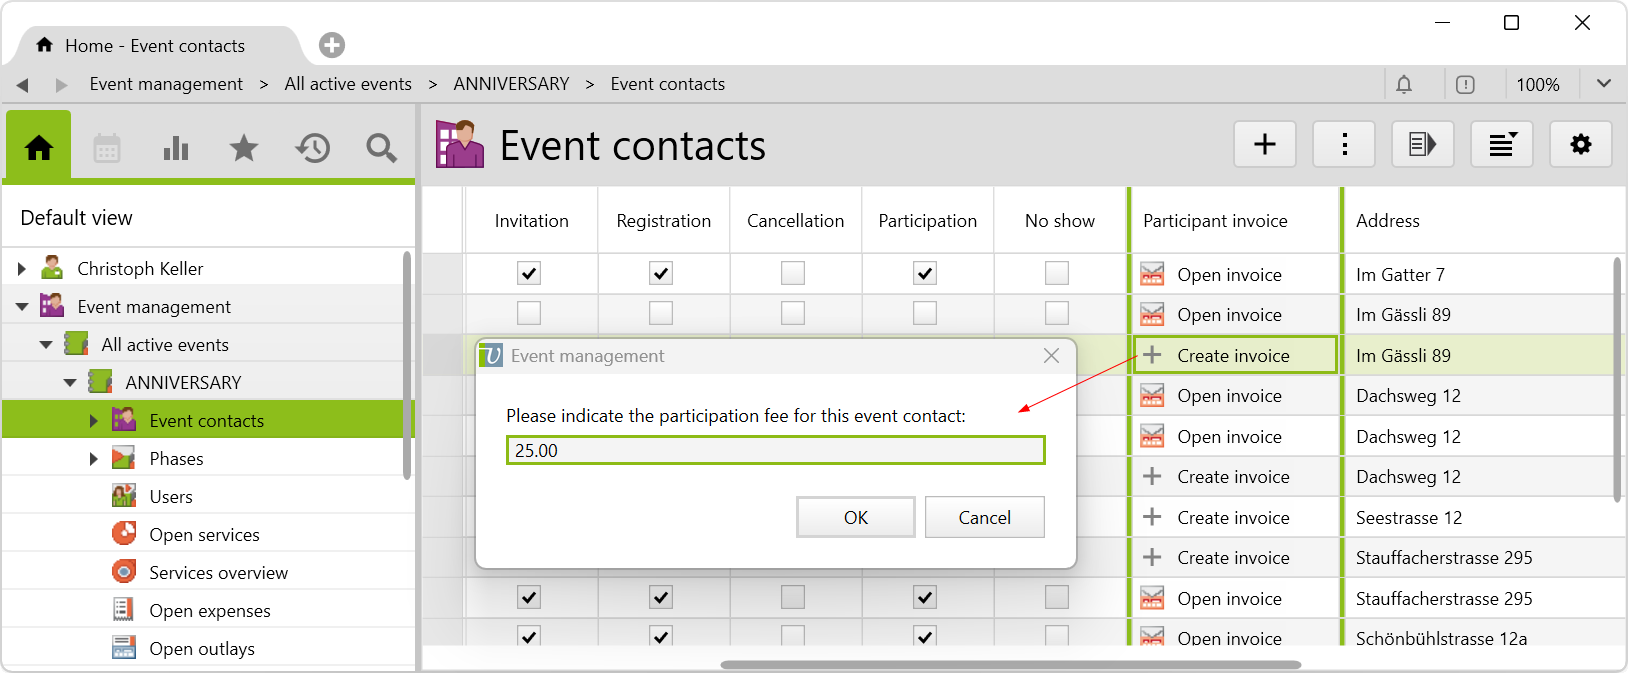Expand the Phases tree node
This screenshot has width=1628, height=673.
tap(94, 459)
